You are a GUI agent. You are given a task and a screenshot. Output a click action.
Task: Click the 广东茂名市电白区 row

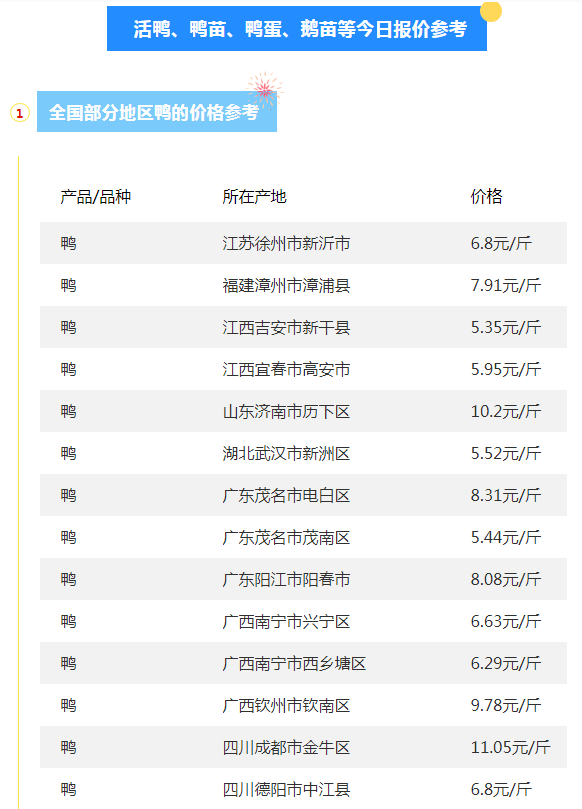(303, 495)
